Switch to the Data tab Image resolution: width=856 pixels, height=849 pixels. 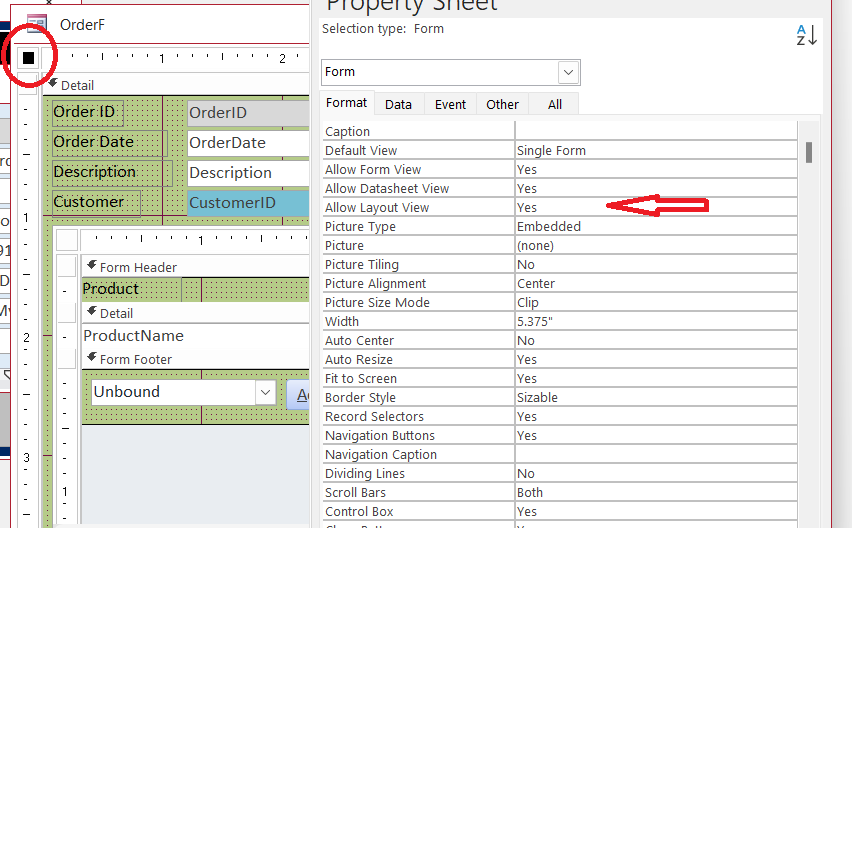pyautogui.click(x=398, y=103)
